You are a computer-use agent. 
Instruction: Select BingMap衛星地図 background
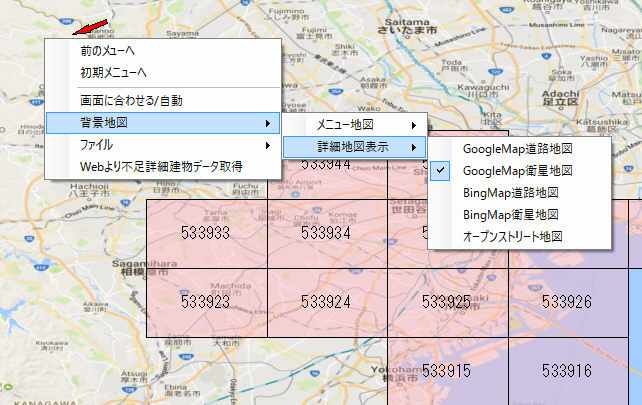(510, 214)
